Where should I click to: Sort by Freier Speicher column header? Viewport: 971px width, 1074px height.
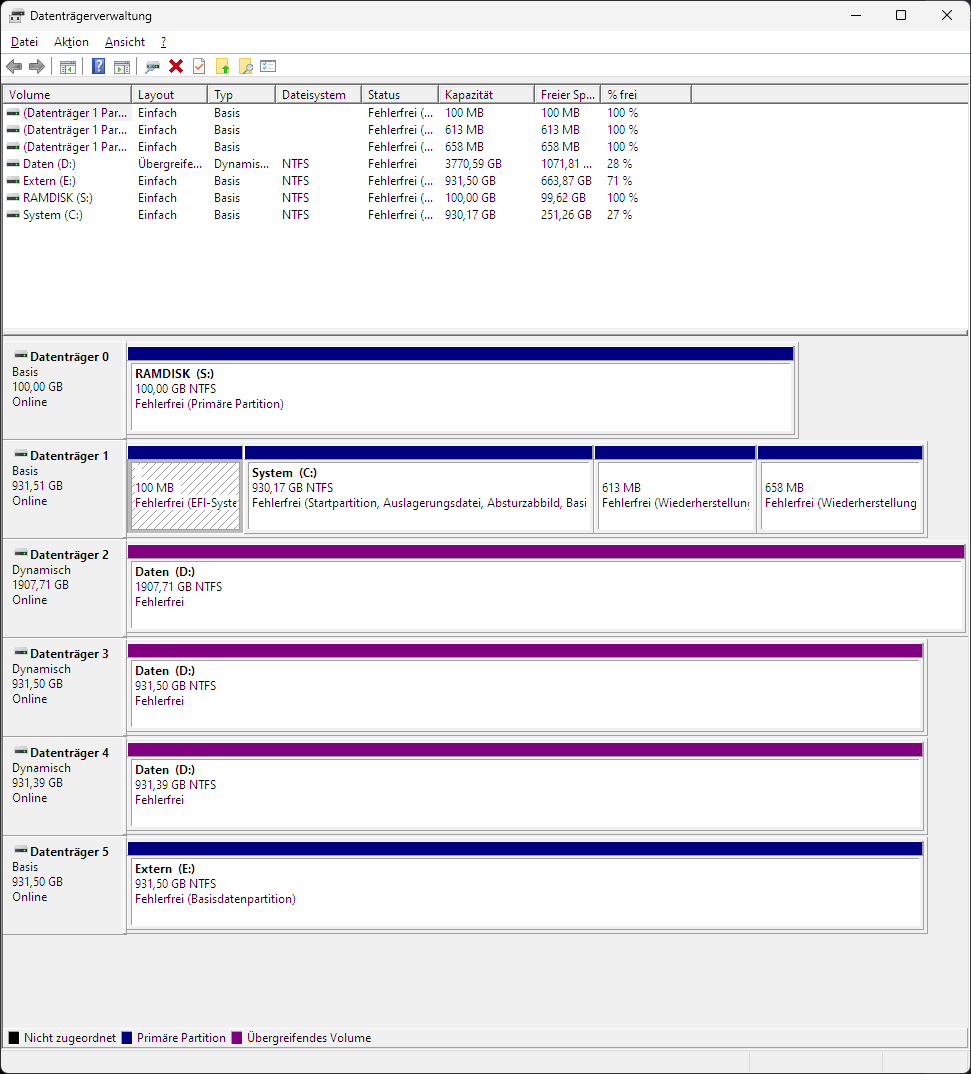(x=568, y=95)
